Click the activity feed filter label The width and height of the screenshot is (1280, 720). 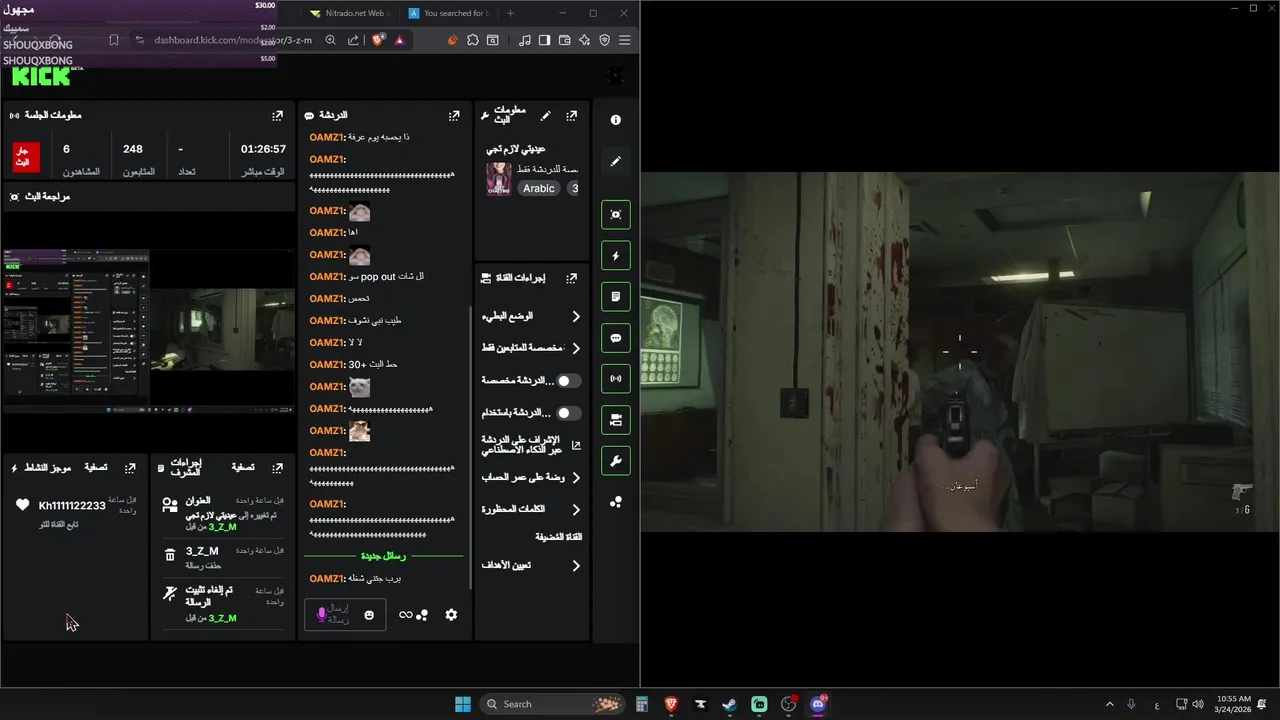tap(96, 468)
